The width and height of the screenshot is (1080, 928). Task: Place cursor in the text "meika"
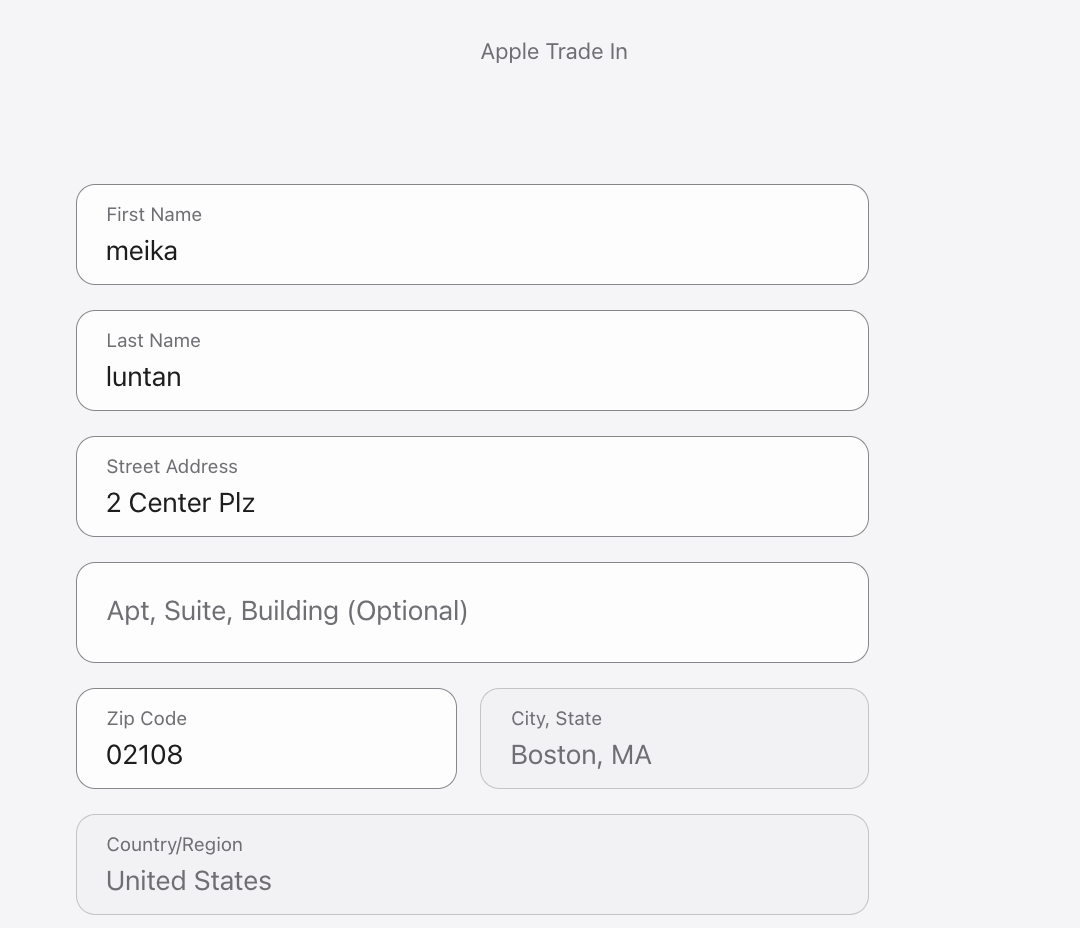142,251
